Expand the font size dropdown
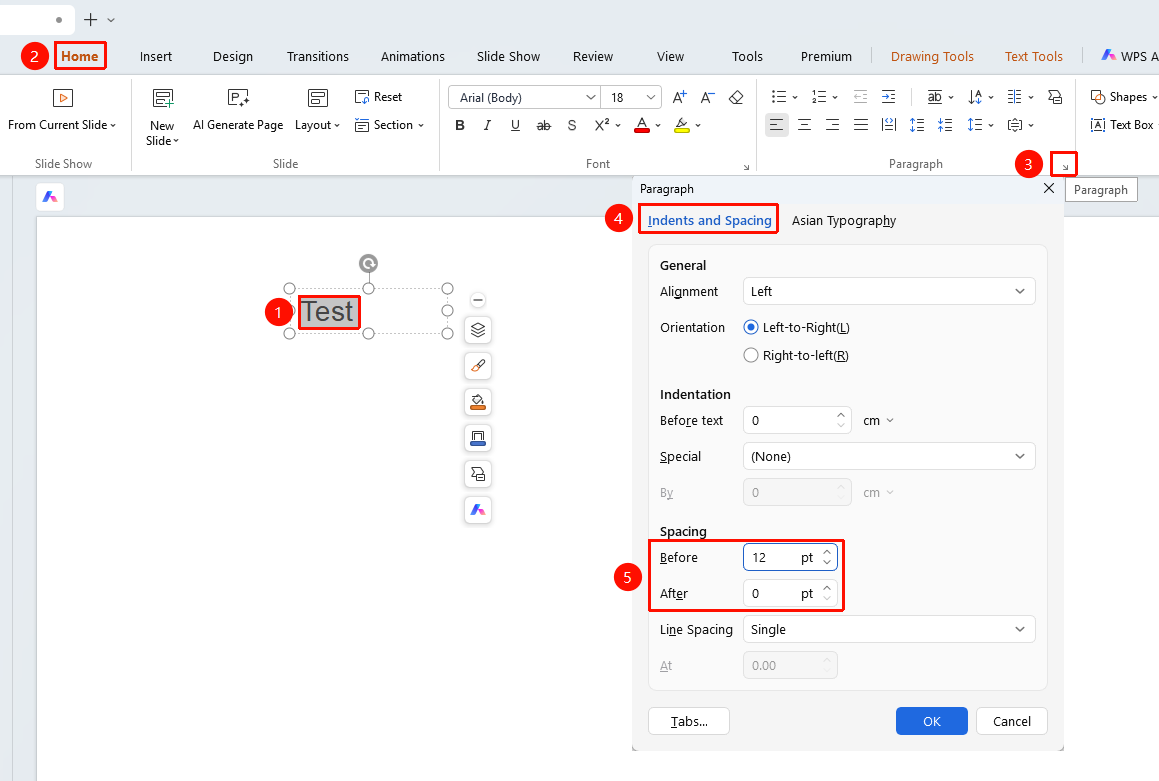Image resolution: width=1159 pixels, height=781 pixels. (650, 98)
